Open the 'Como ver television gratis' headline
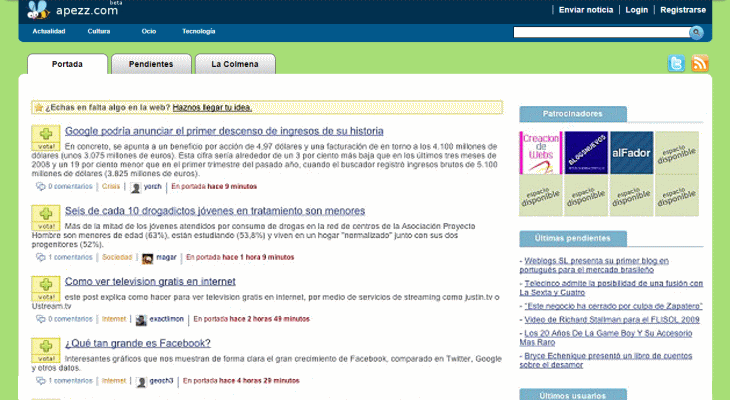This screenshot has height=400, width=730. pyautogui.click(x=150, y=282)
